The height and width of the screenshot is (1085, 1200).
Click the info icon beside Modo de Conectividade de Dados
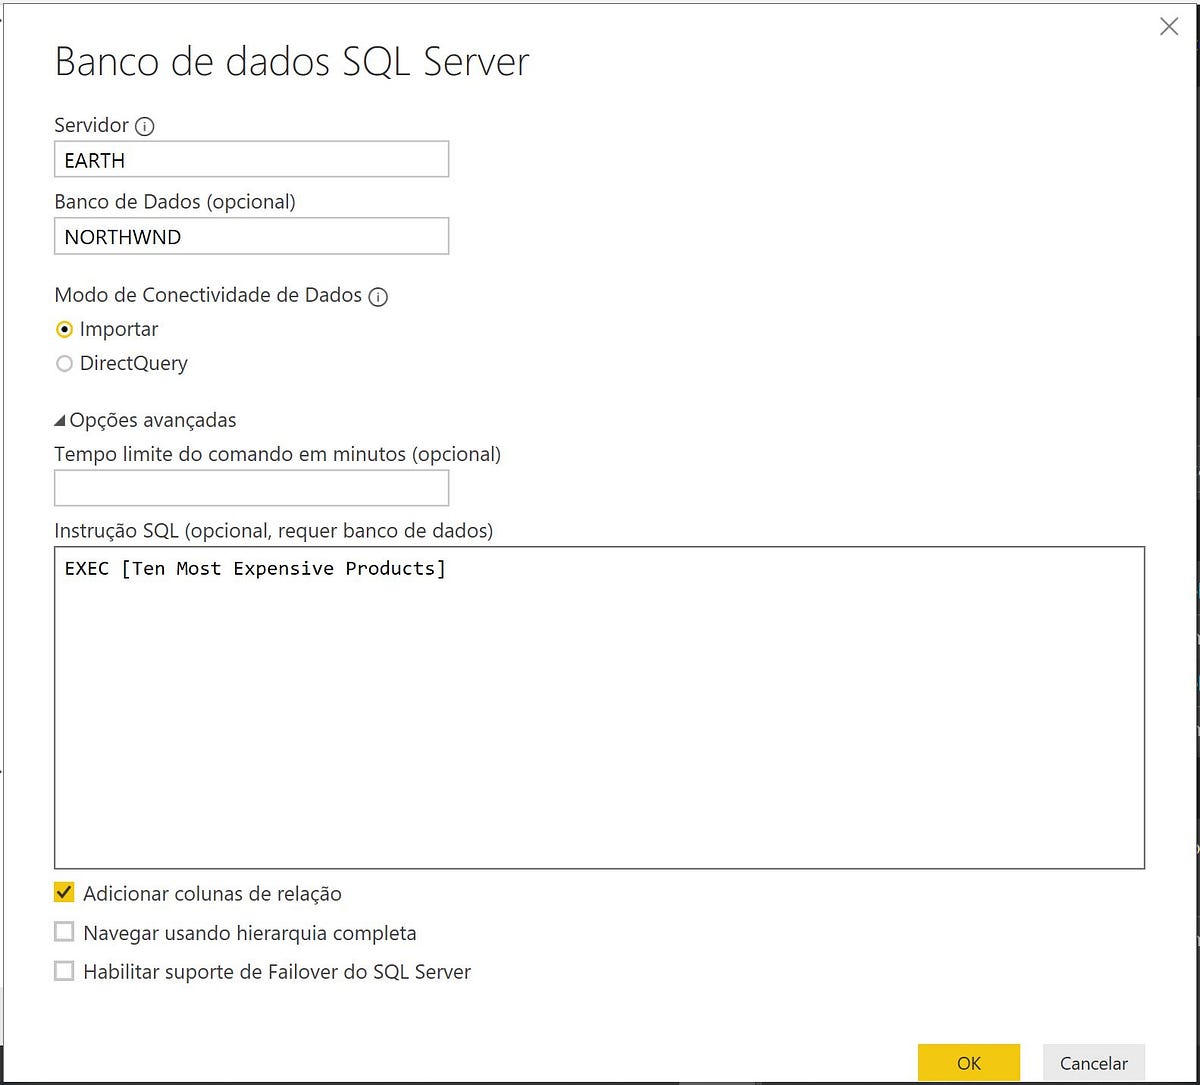click(378, 296)
